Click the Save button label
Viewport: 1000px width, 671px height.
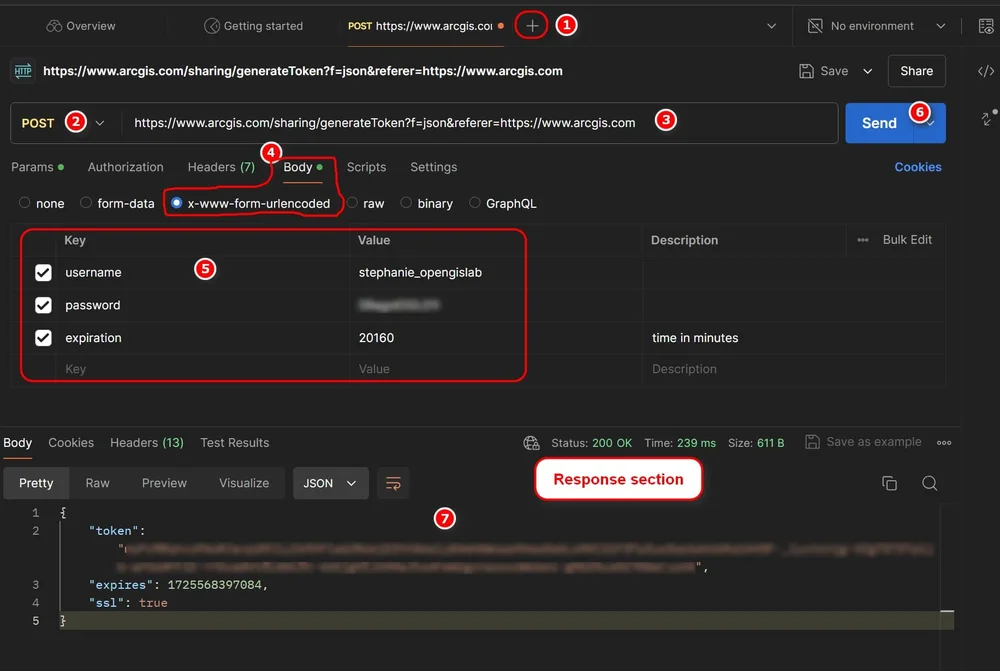click(x=834, y=71)
